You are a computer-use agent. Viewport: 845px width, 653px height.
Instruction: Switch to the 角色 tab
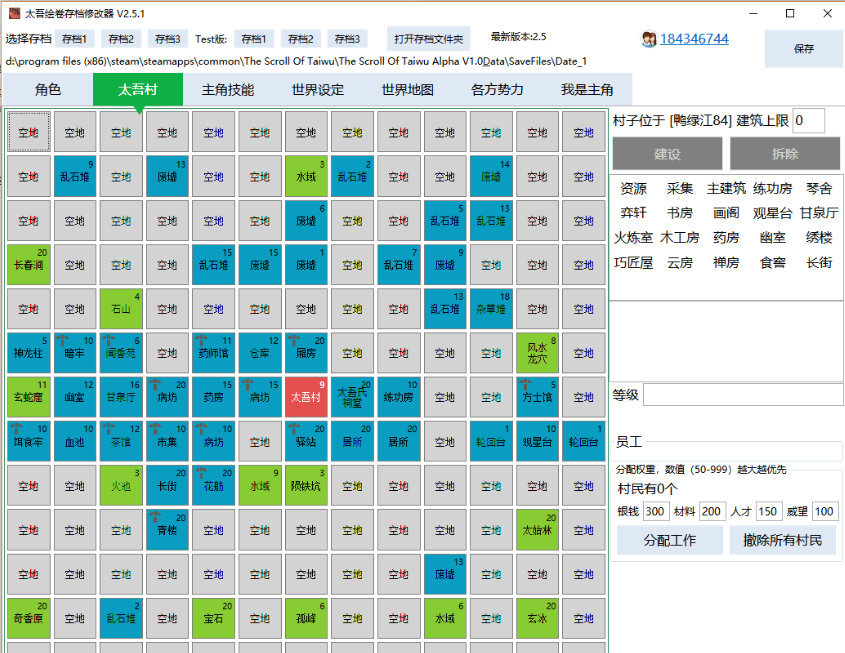point(48,89)
